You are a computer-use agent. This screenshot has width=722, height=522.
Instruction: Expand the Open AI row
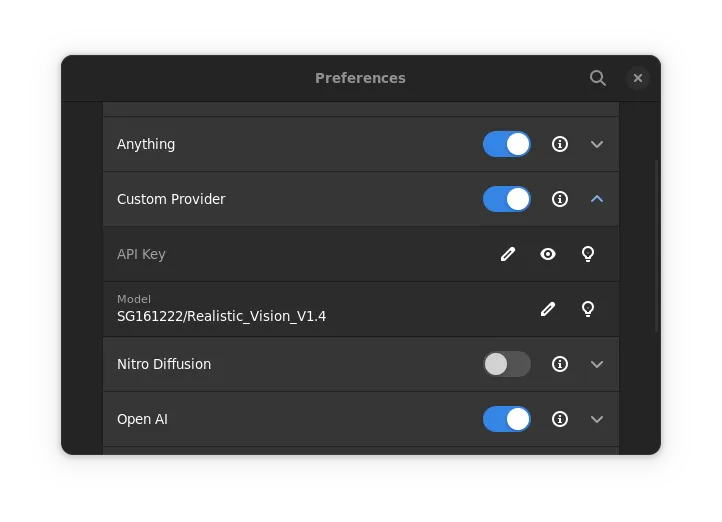597,419
